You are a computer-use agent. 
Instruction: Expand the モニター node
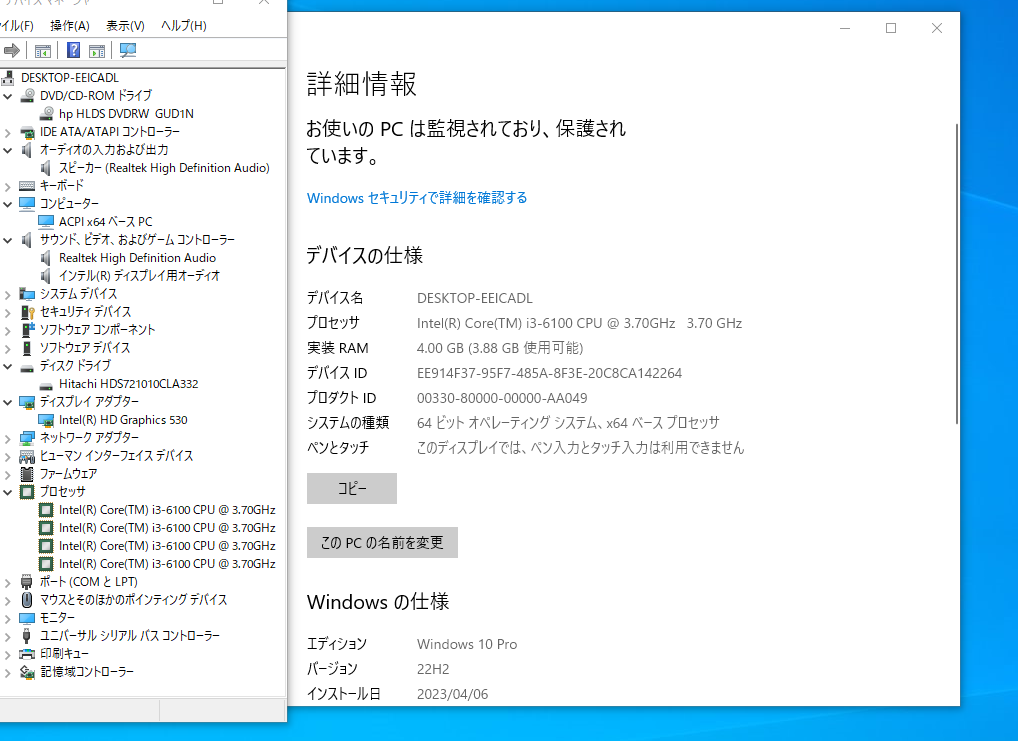(x=8, y=618)
